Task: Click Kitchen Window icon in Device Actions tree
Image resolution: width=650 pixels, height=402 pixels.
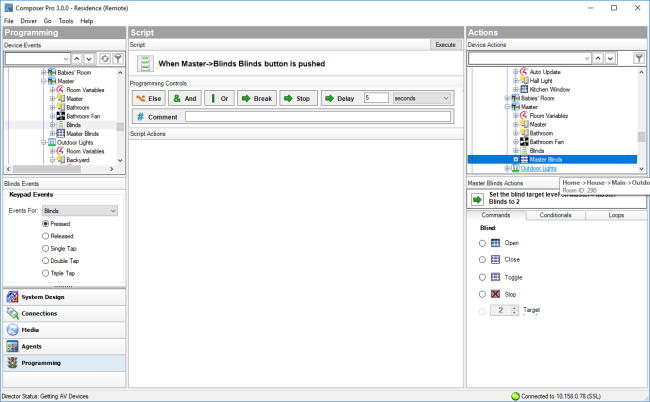Action: 524,89
